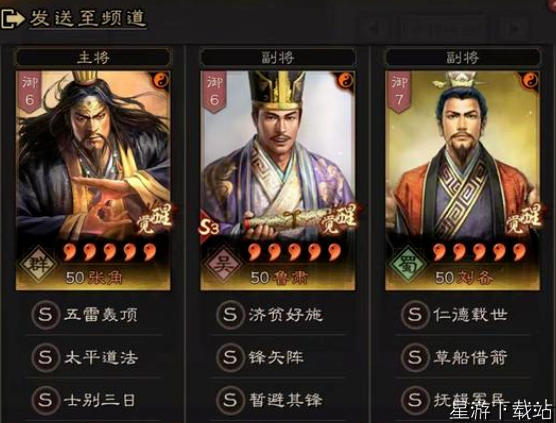Select the 主将 slot header
This screenshot has width=556, height=423.
tap(93, 57)
